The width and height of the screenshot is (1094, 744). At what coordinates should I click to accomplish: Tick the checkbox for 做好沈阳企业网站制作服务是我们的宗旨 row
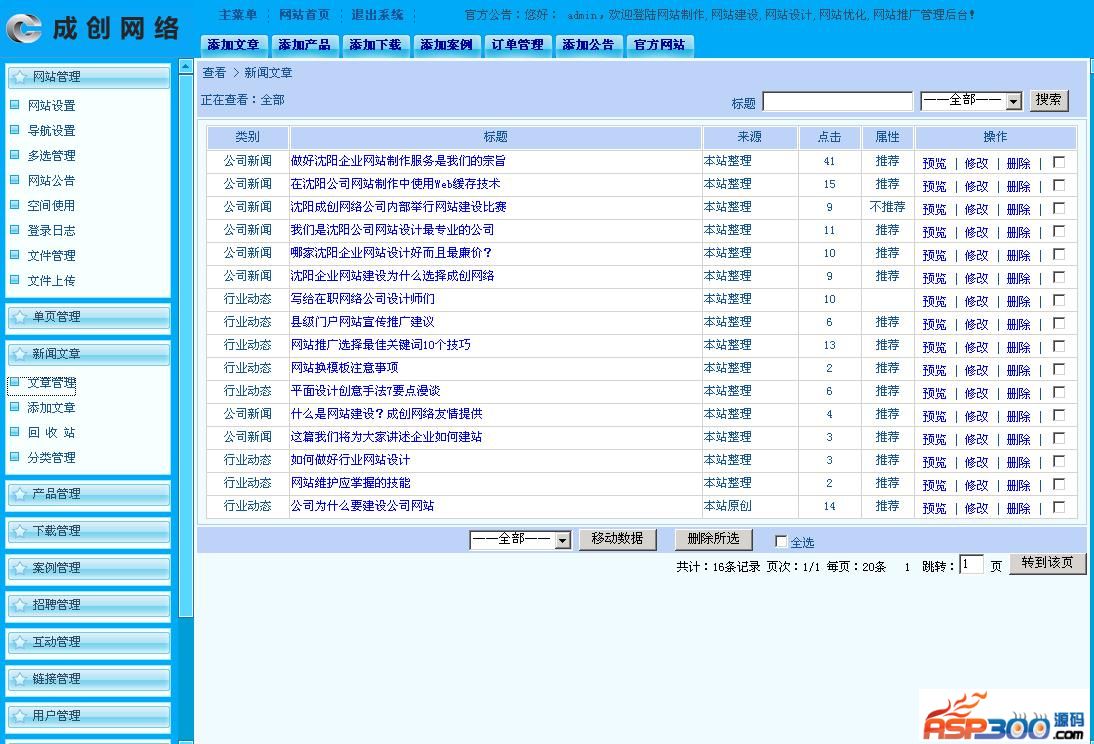(1059, 162)
